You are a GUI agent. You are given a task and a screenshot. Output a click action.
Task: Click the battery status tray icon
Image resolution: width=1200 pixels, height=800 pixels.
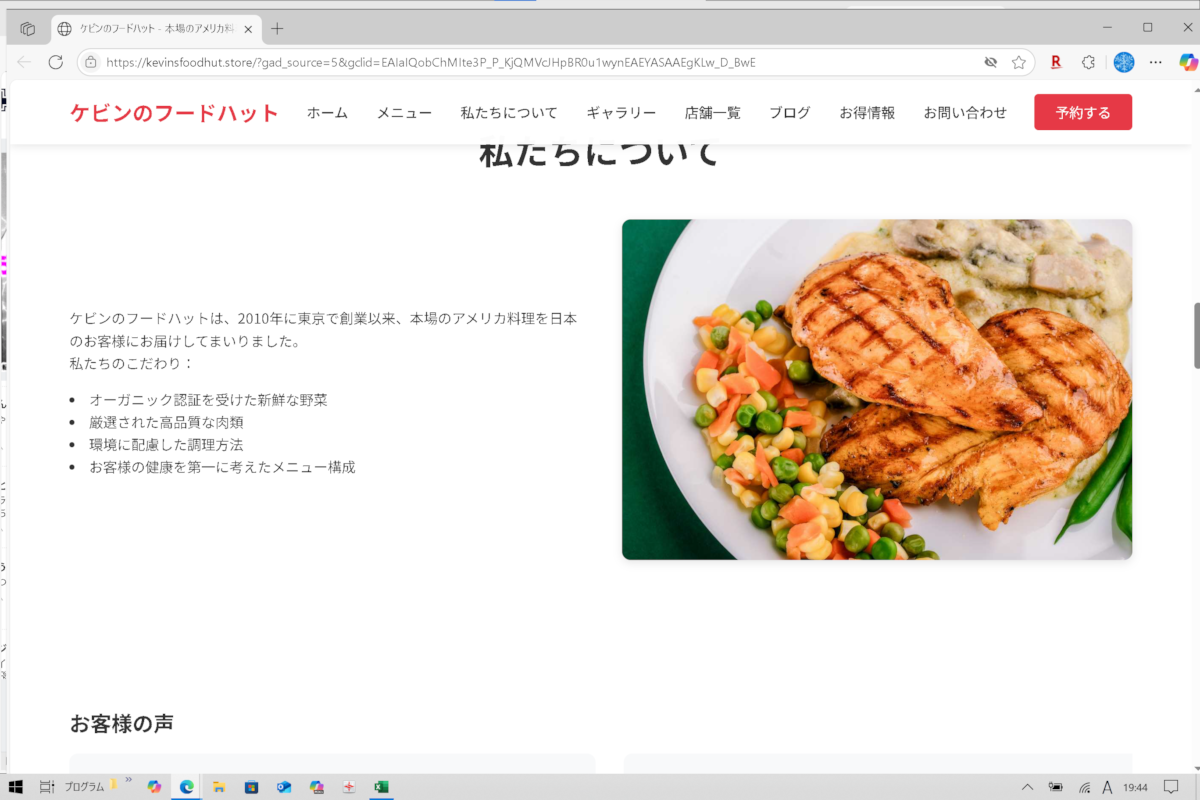coord(1056,787)
